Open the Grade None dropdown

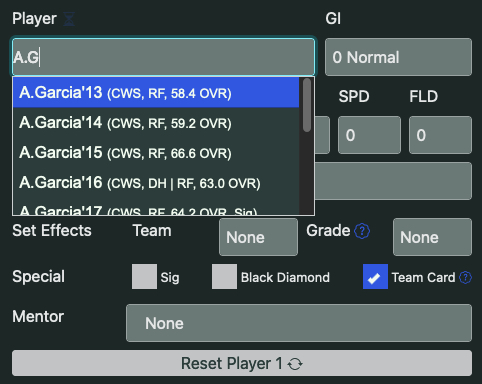432,237
